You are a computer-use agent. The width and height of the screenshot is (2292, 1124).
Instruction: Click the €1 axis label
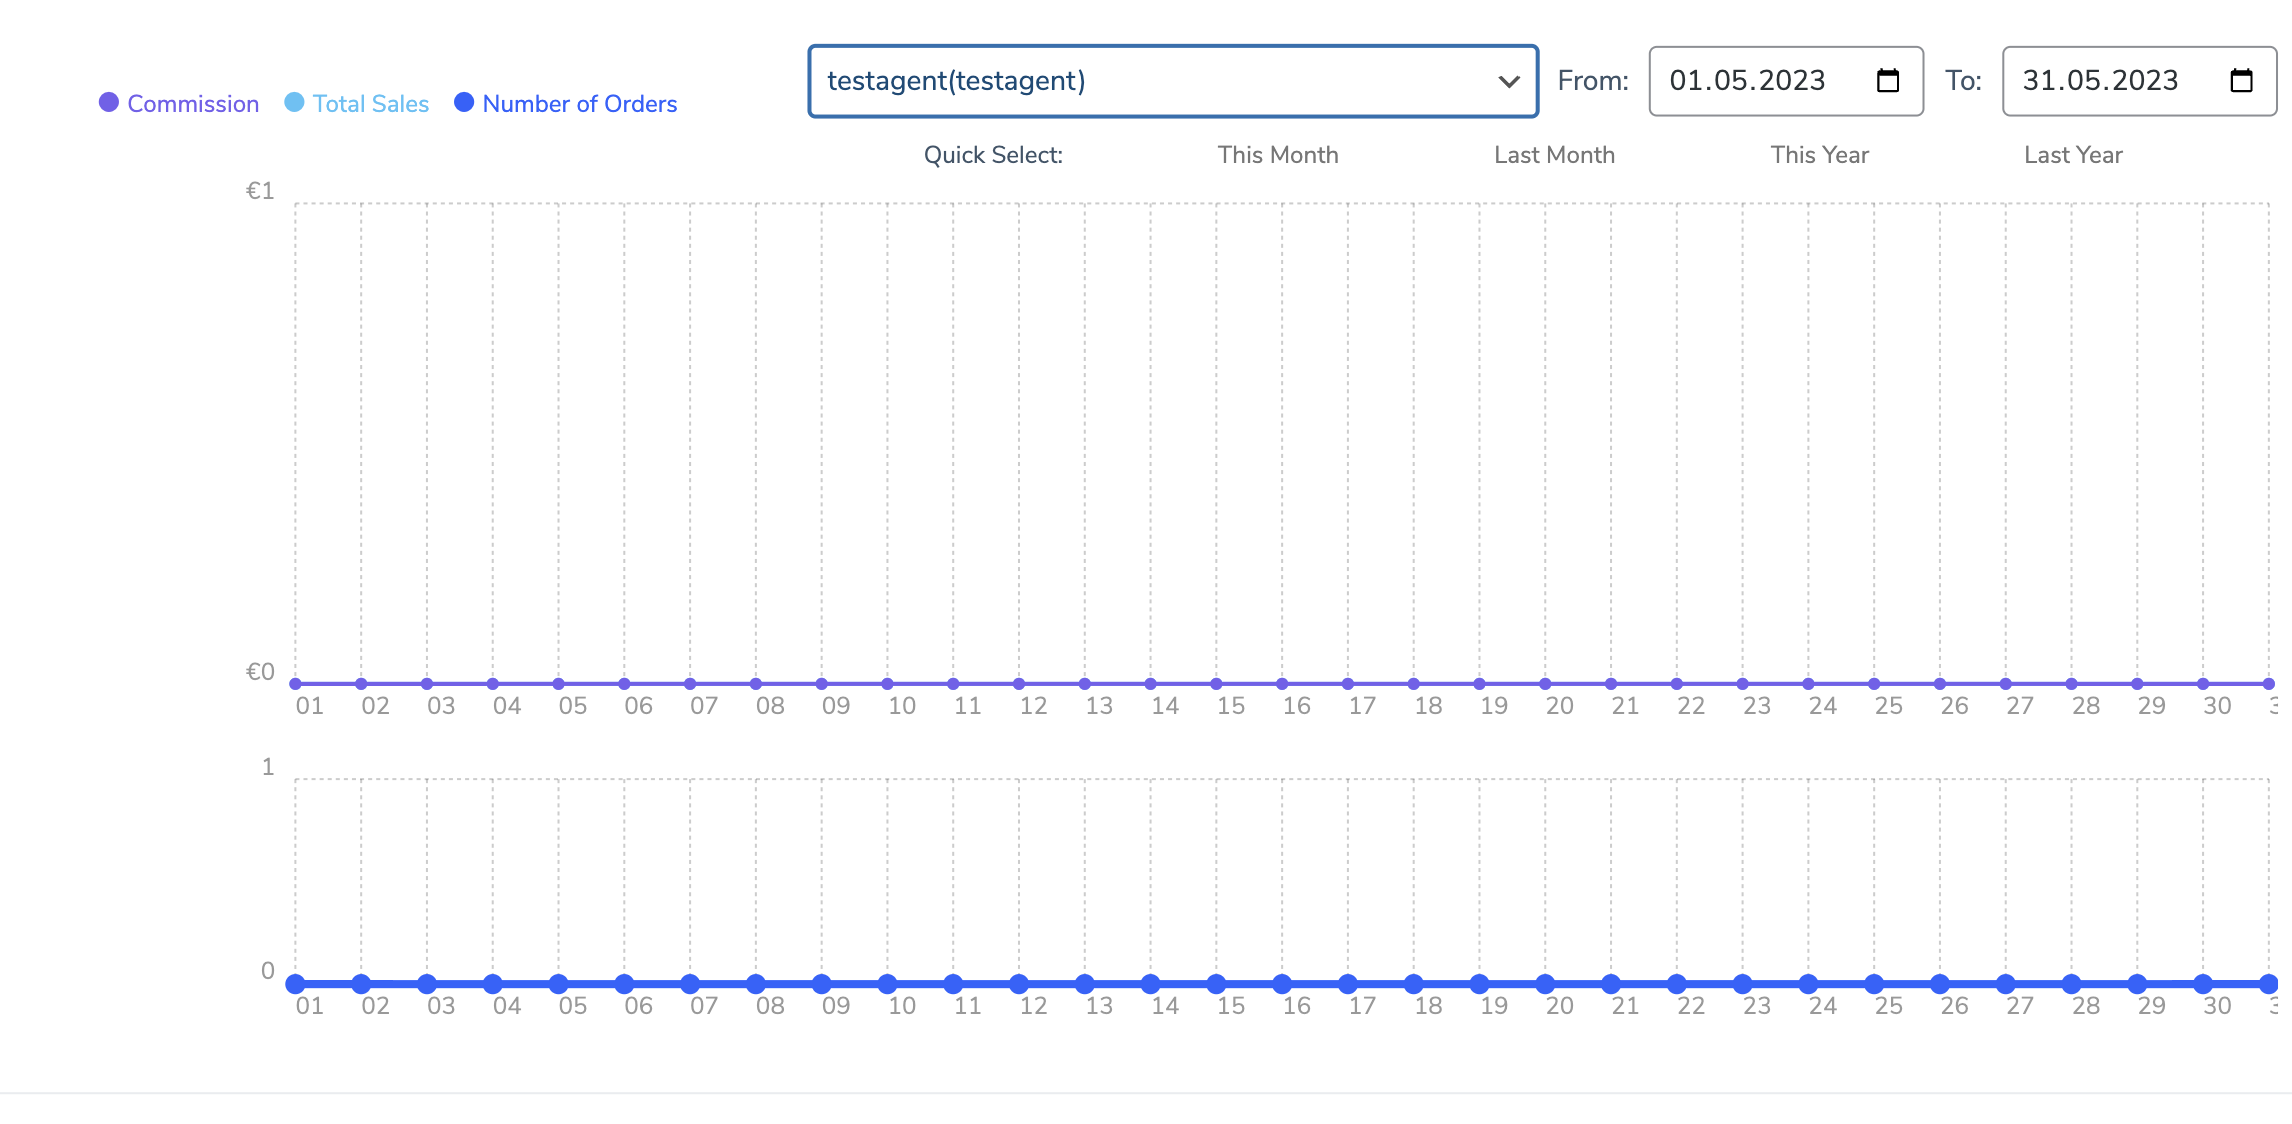point(260,190)
